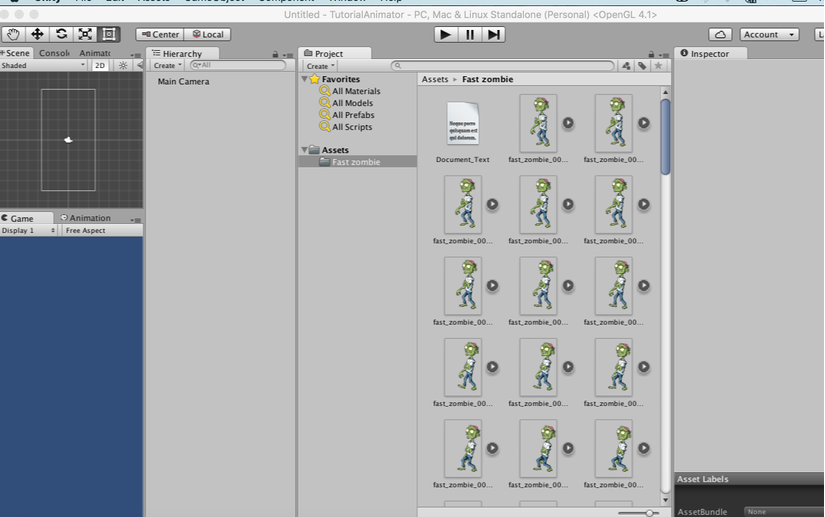Screen dimensions: 825x517
Task: Click the asset grid vertical scrollbar
Action: [665, 137]
